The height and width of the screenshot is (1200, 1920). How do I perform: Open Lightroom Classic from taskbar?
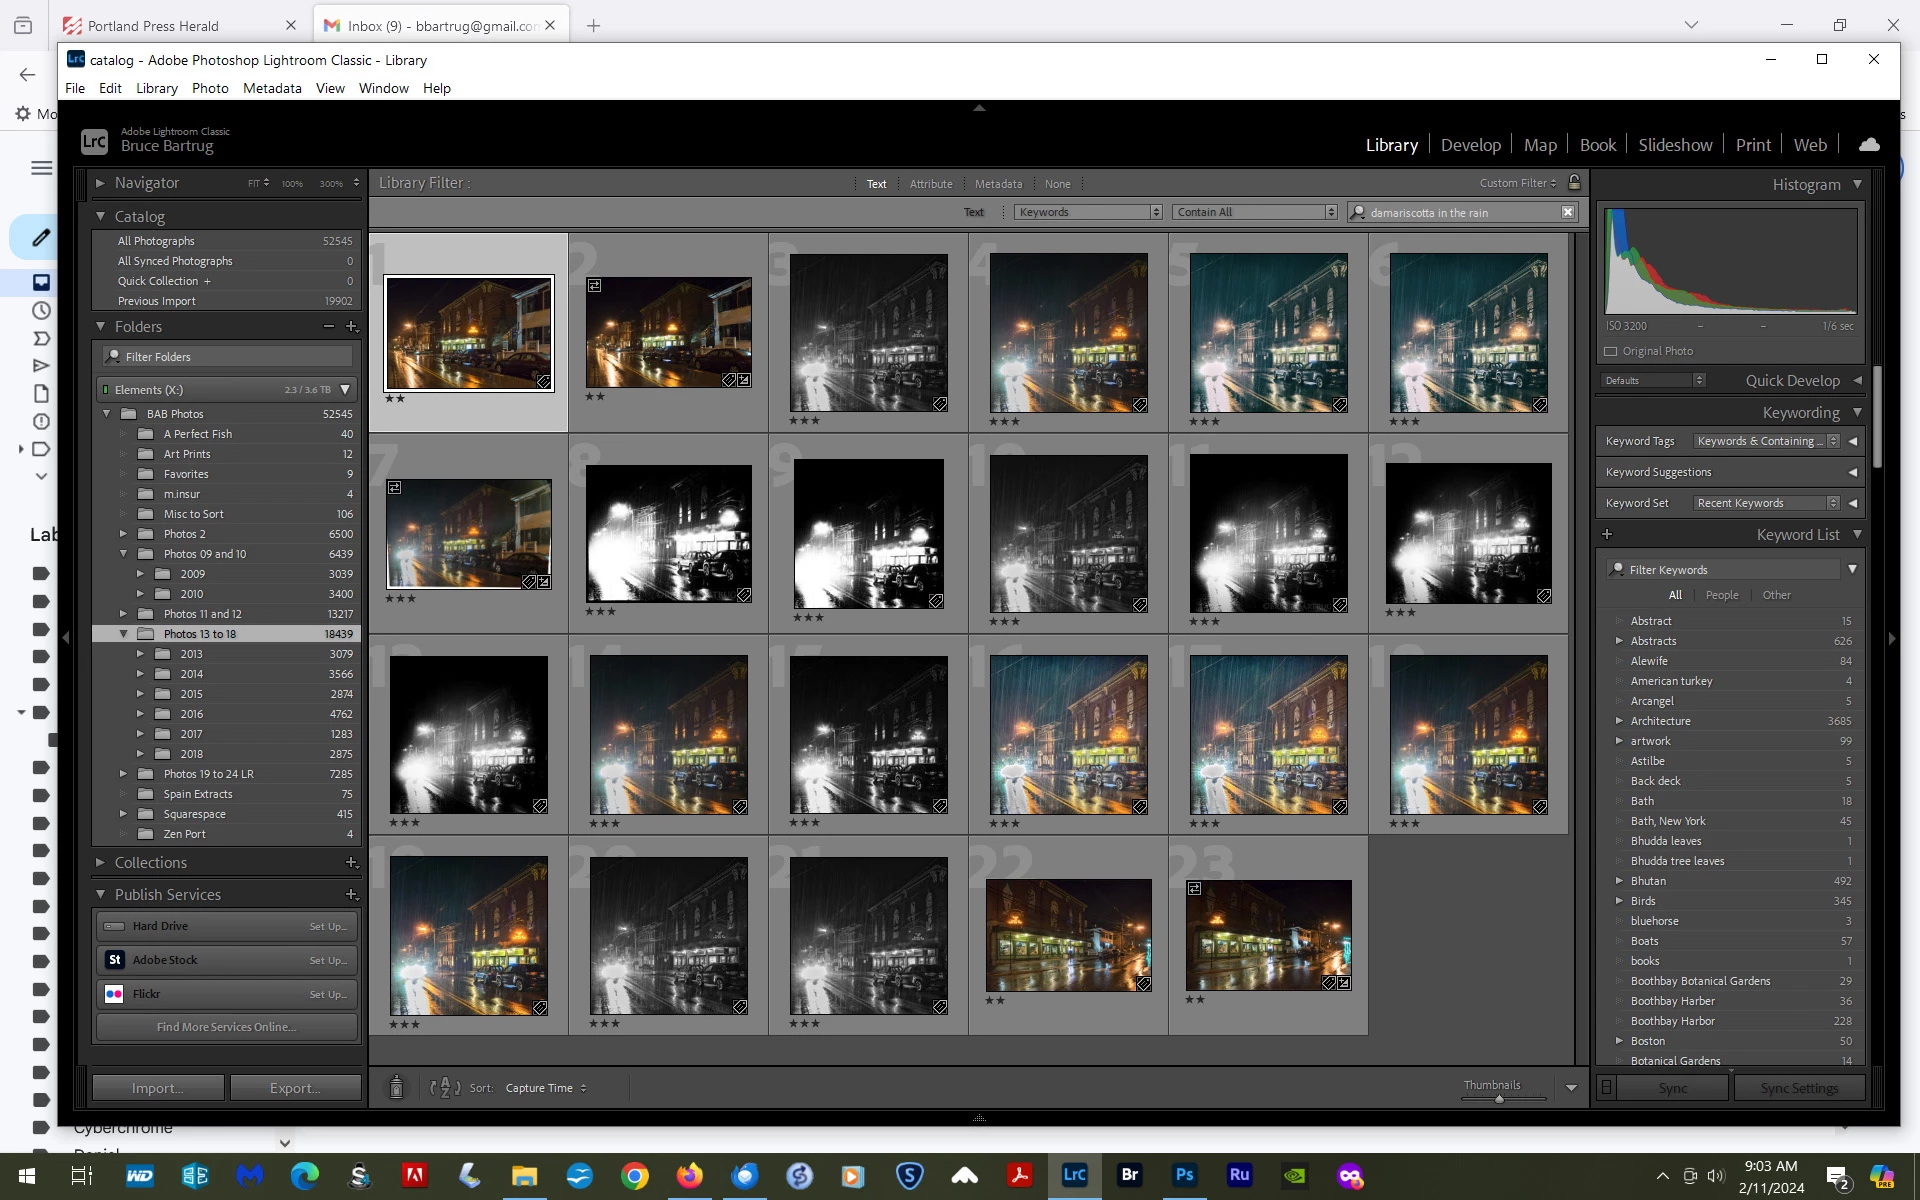[x=1074, y=1175]
